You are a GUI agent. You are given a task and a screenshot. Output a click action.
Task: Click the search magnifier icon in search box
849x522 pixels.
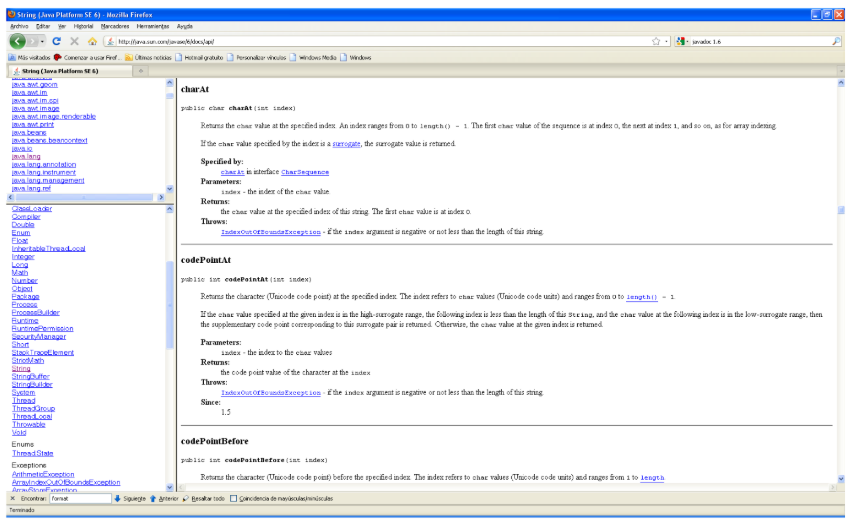click(x=836, y=41)
